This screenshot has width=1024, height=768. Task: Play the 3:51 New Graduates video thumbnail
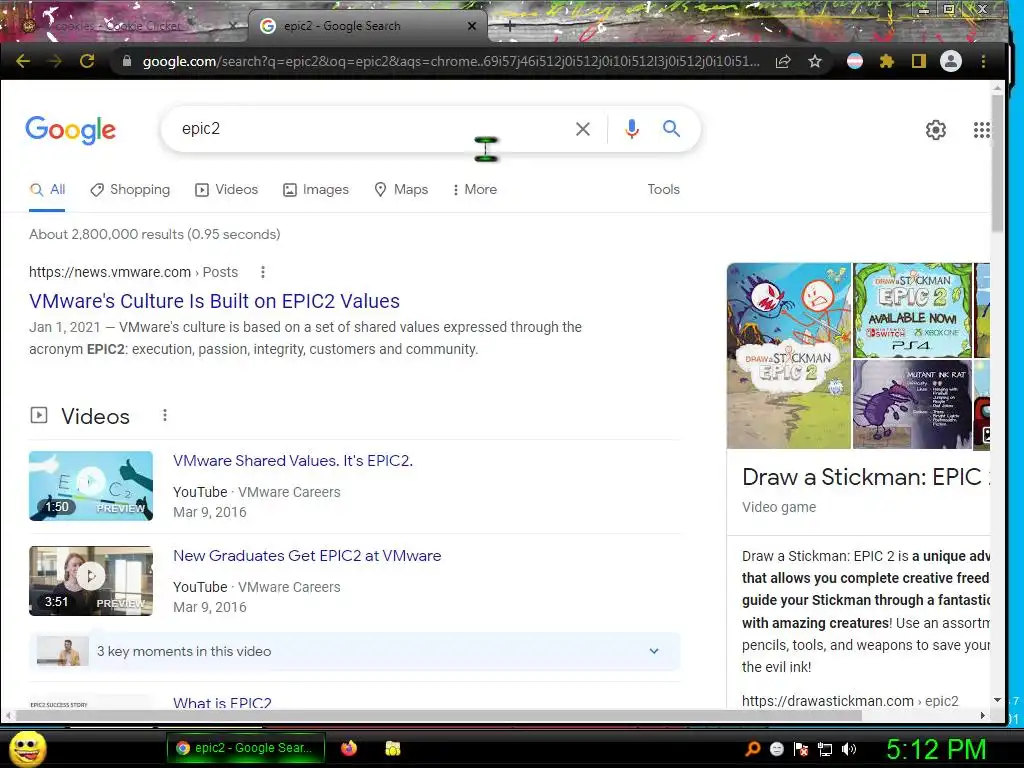[x=91, y=581]
